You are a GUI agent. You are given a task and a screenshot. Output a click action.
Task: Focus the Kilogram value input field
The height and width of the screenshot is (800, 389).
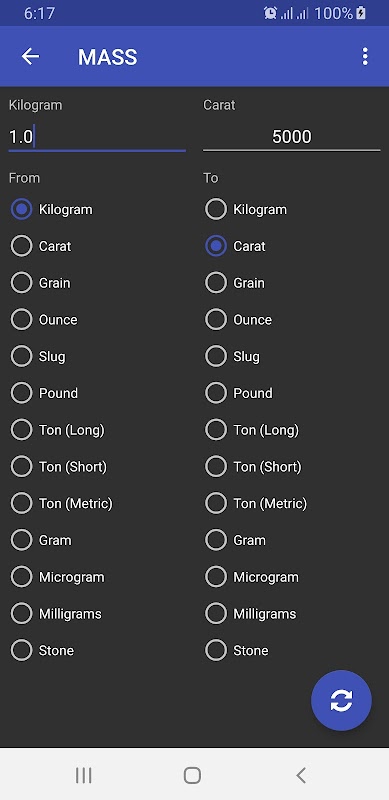[97, 137]
